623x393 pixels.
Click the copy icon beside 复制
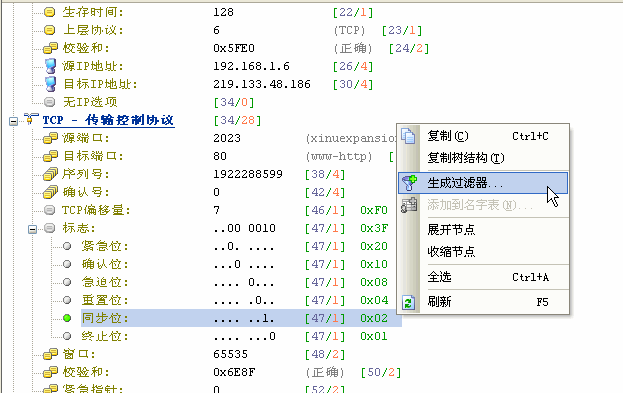pos(408,136)
